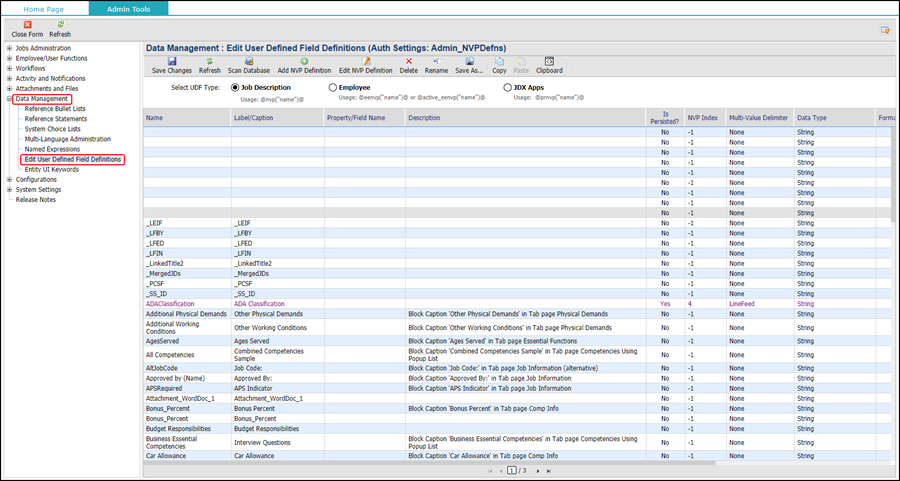Click Scan Database icon
The width and height of the screenshot is (900, 481).
(248, 61)
